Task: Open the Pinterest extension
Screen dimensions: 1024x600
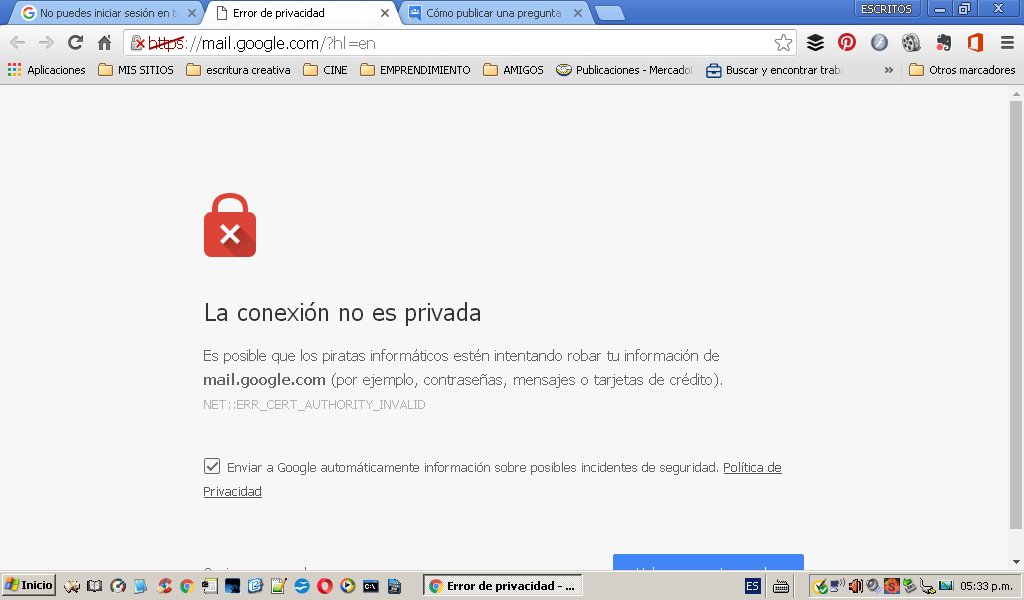Action: coord(847,42)
